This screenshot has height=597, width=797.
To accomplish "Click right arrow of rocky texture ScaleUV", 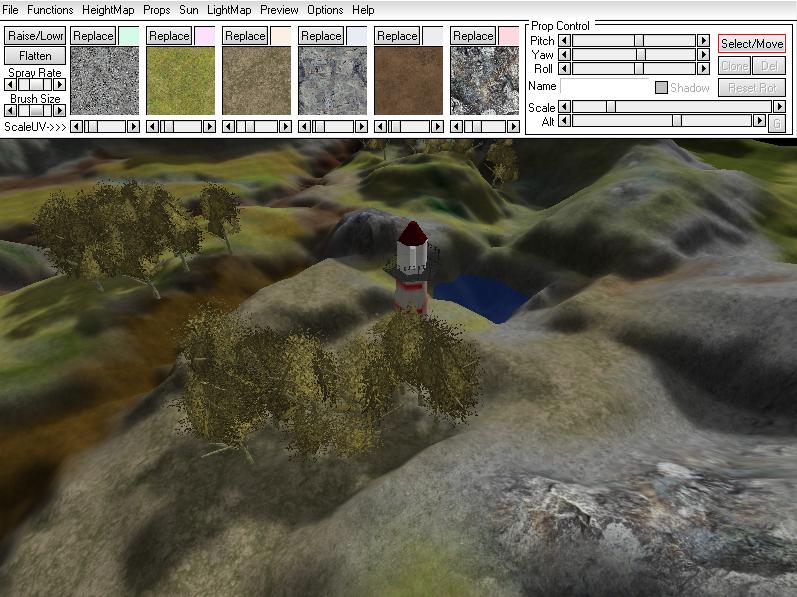I will [513, 127].
